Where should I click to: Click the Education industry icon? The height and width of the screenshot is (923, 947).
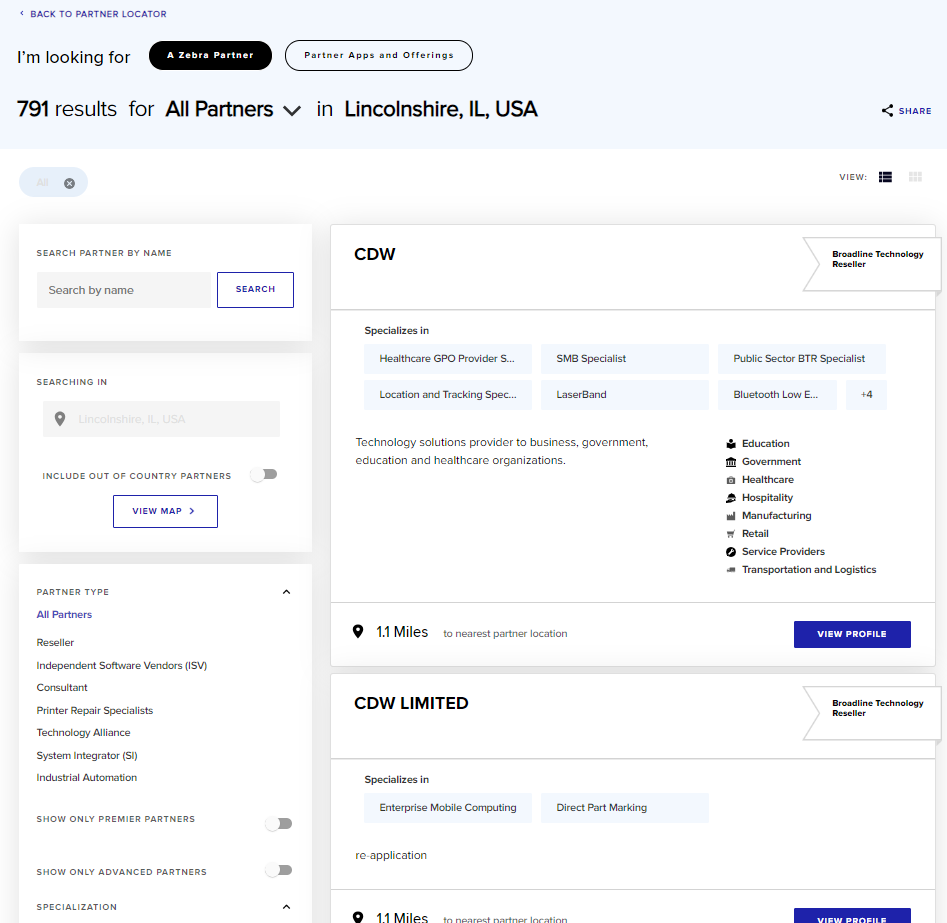(731, 444)
